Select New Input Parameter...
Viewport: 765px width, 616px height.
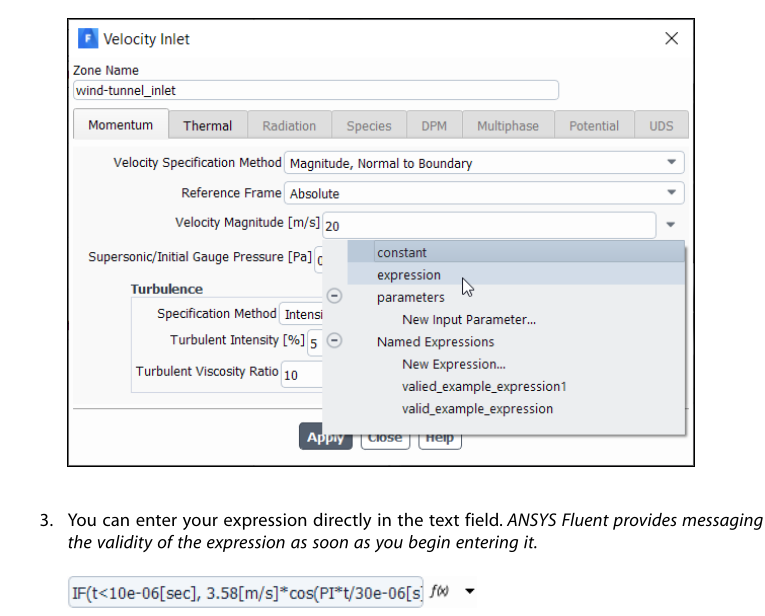[468, 319]
